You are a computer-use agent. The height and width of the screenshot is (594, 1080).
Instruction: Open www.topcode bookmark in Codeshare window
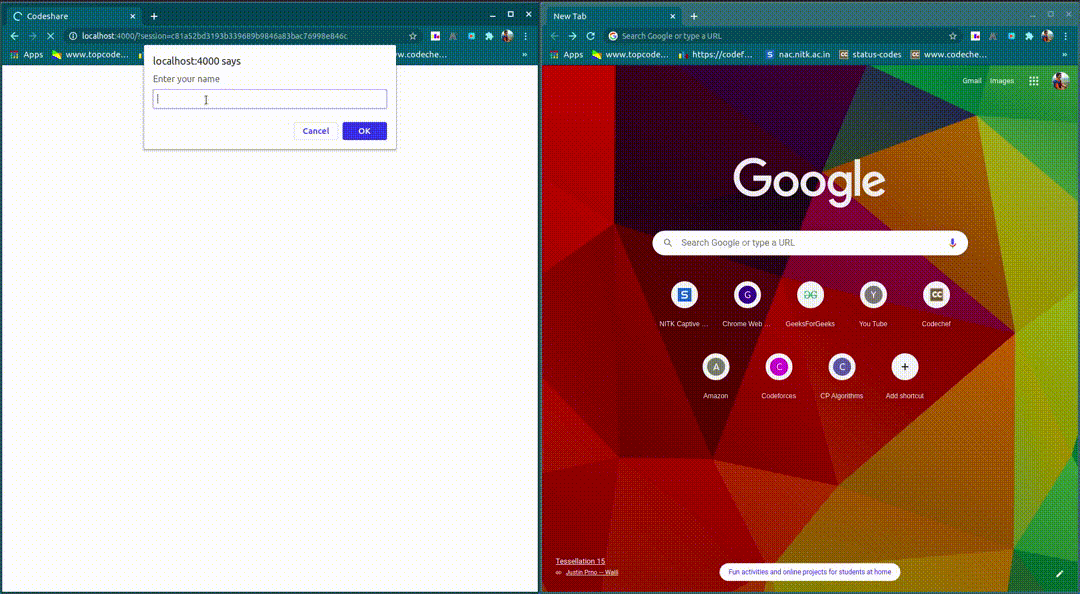point(90,54)
